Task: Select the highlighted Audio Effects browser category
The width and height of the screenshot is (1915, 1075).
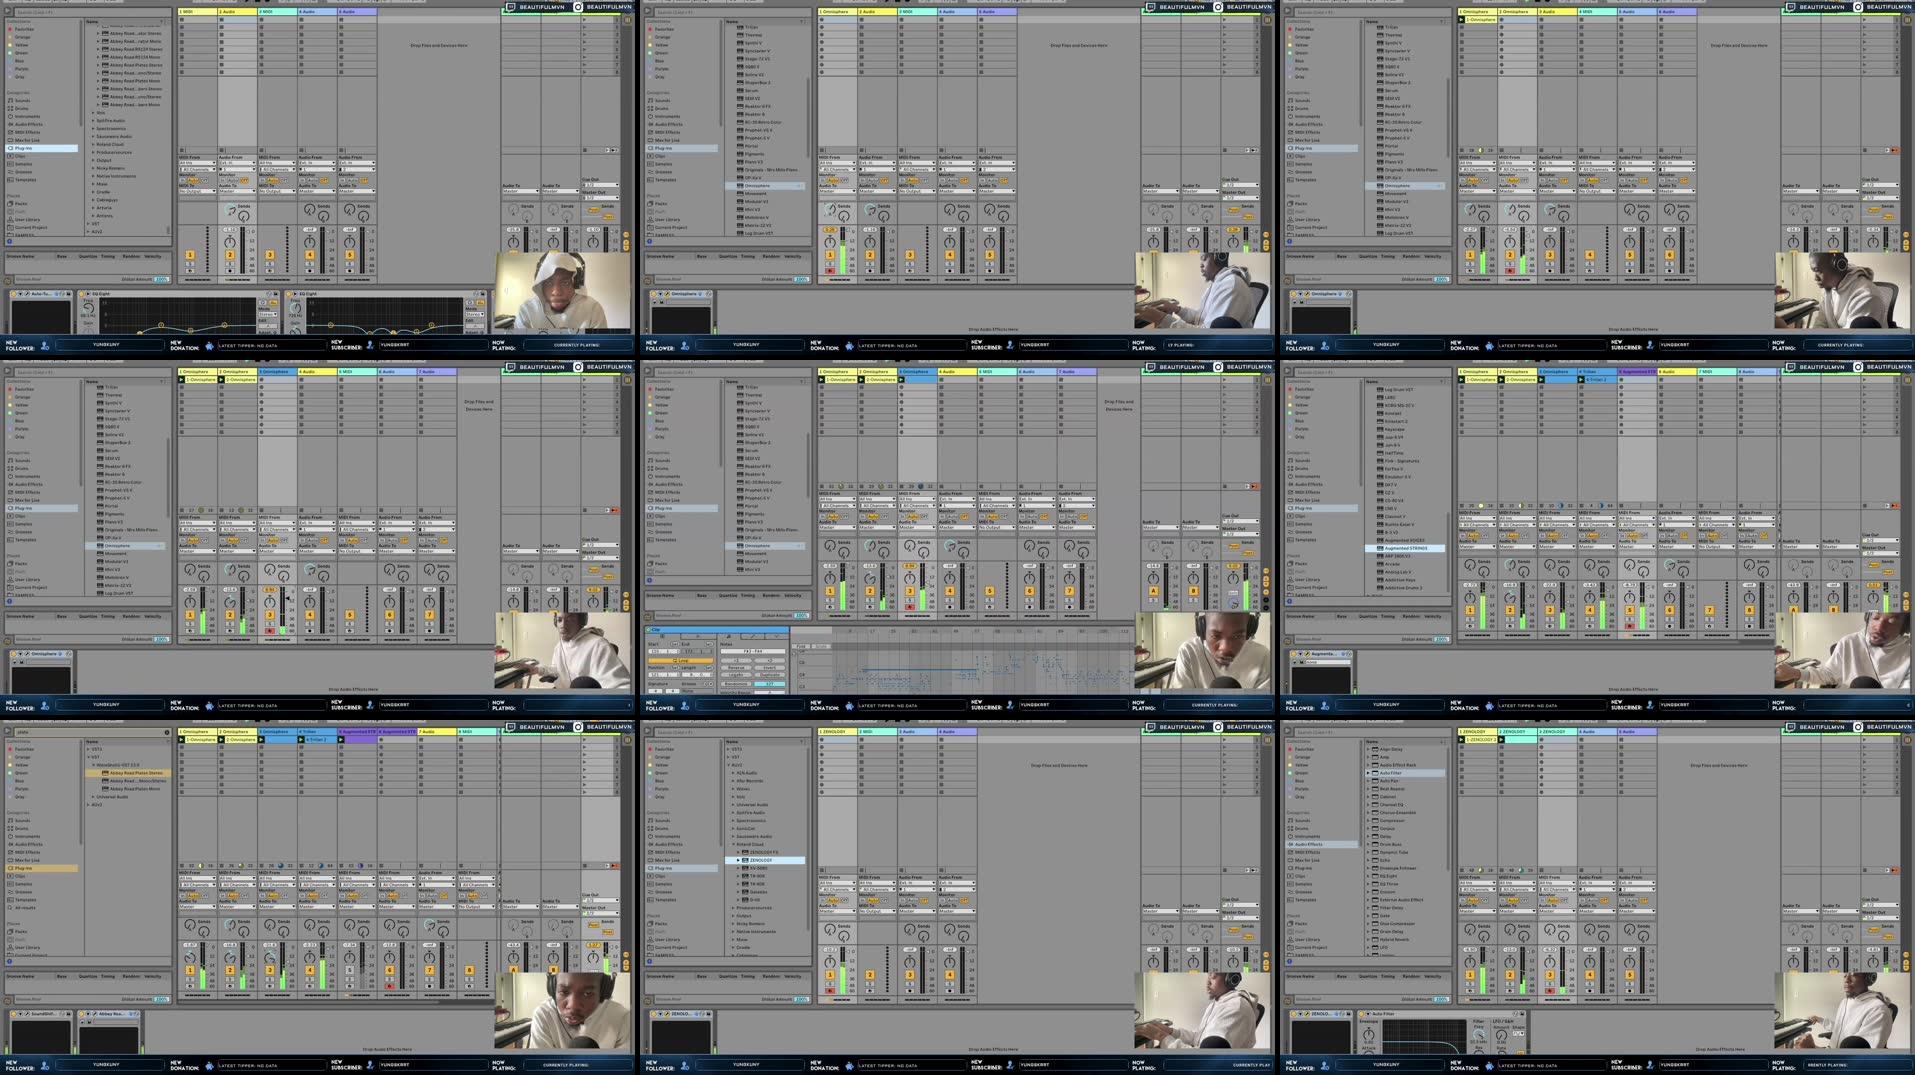Action: click(1323, 844)
